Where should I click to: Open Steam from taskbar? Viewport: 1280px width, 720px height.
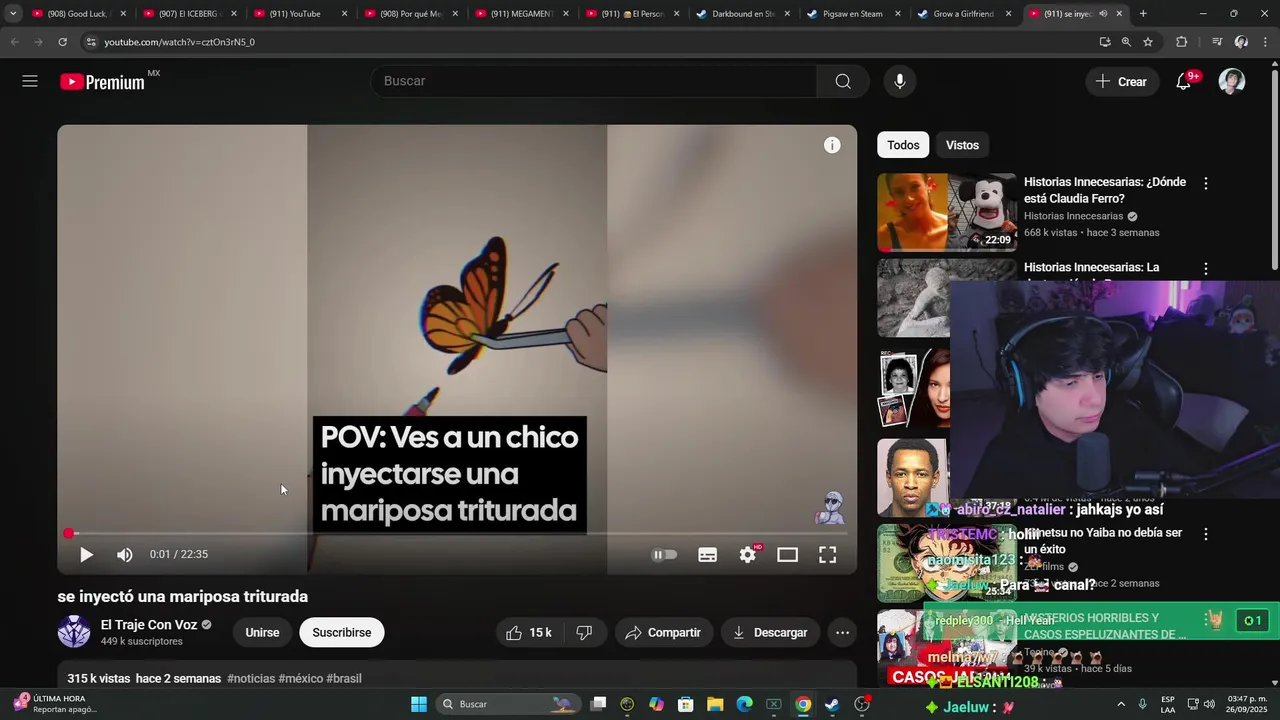(832, 704)
